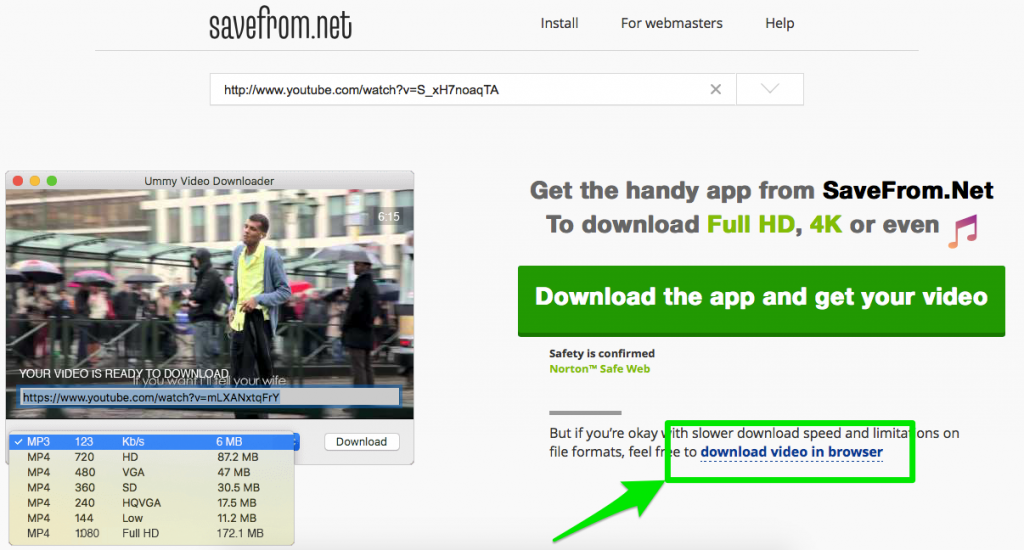Select the MP3 123 Kb/s 6 MB option

pos(152,442)
